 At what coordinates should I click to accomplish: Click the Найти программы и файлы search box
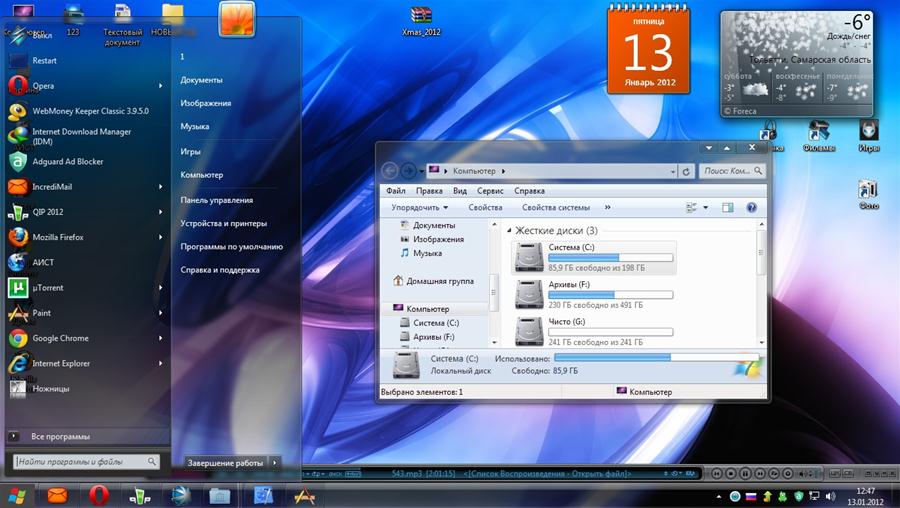point(82,462)
